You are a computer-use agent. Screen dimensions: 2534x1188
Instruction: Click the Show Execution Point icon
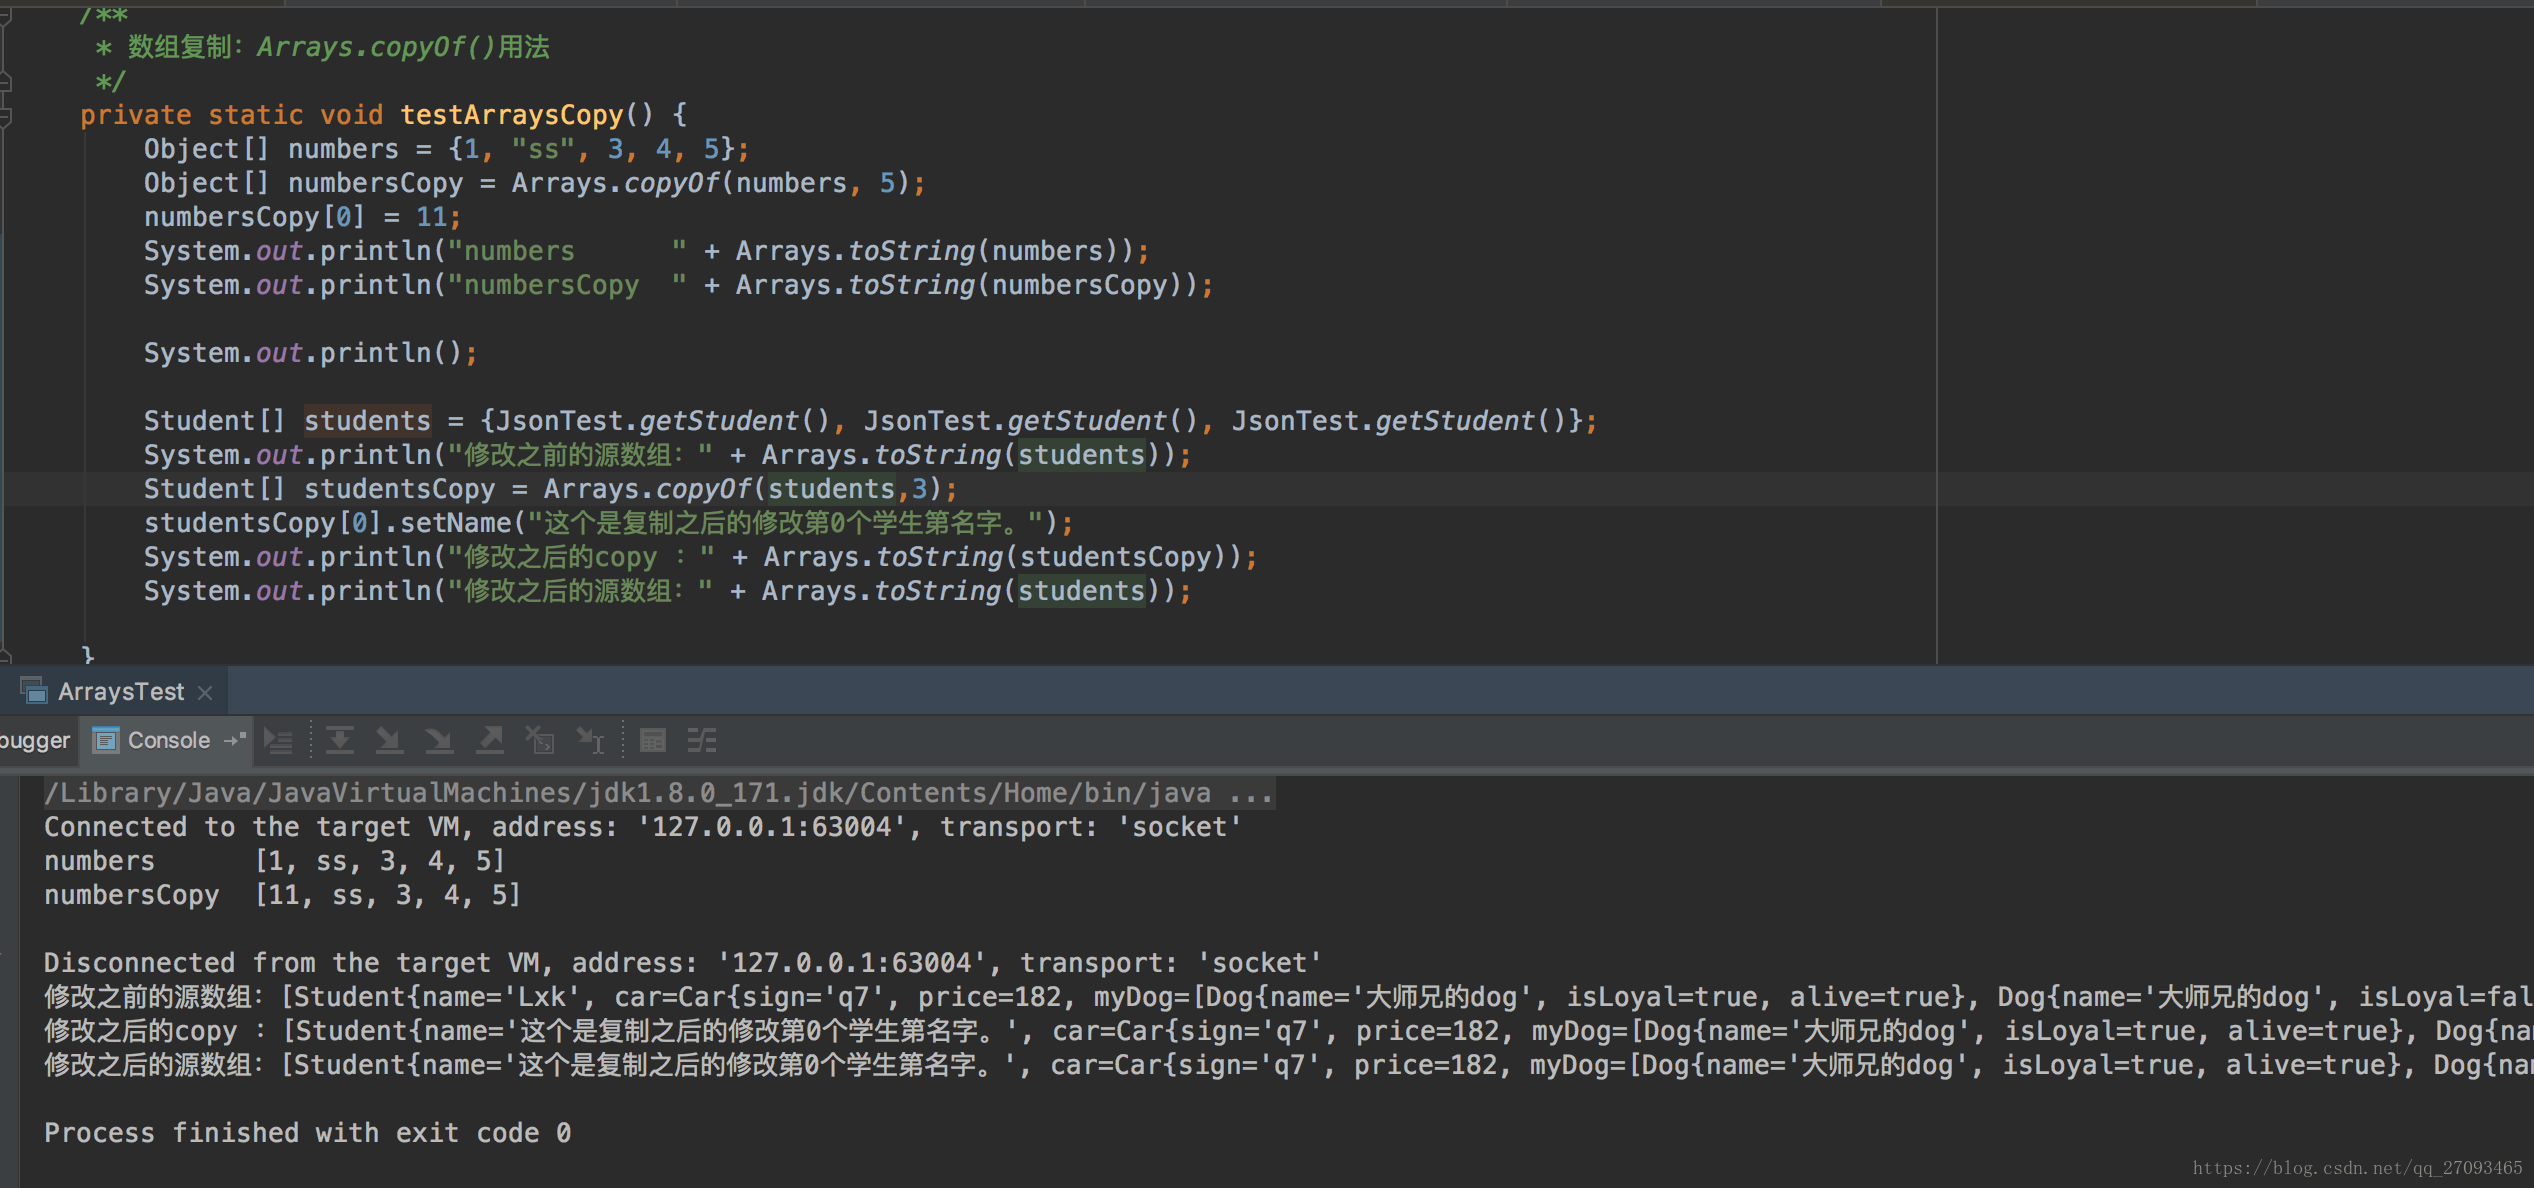[x=278, y=741]
